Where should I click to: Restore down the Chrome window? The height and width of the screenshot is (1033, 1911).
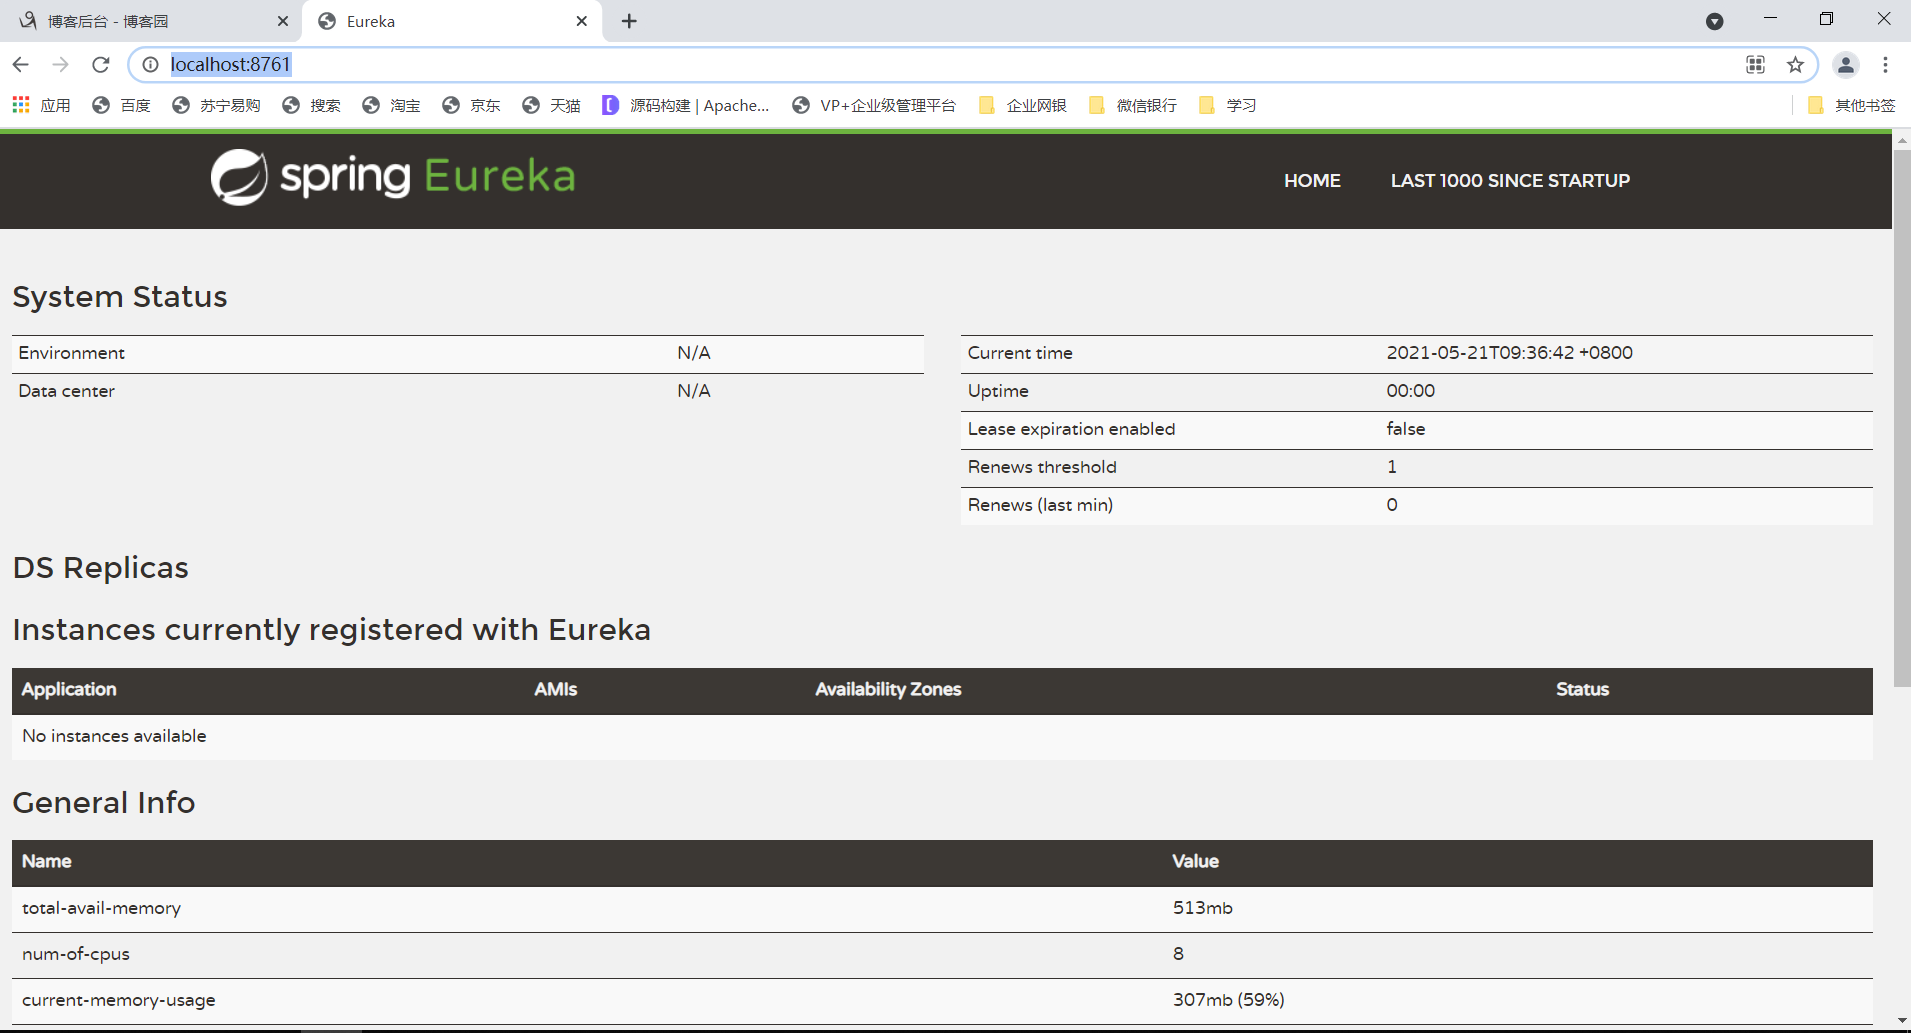point(1826,19)
